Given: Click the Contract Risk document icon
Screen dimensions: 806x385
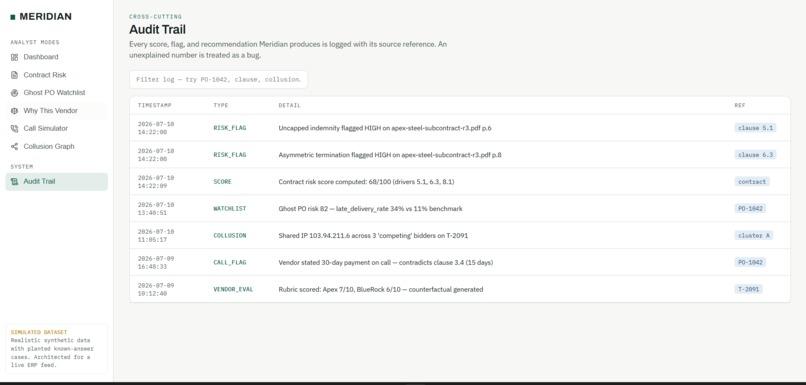Looking at the screenshot, I should pos(14,75).
